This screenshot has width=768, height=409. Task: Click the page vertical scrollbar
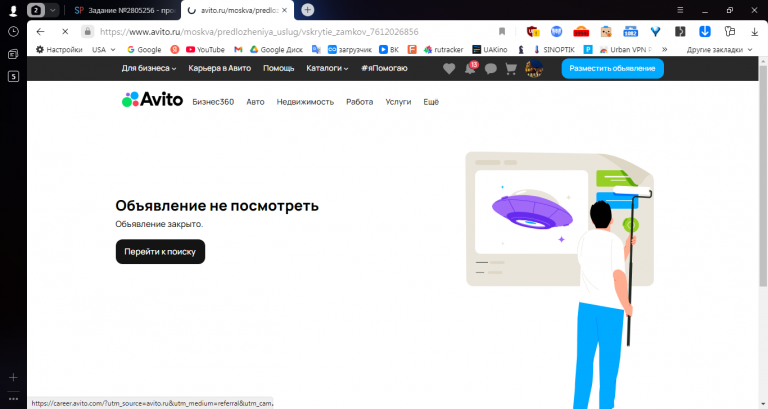pos(763,176)
